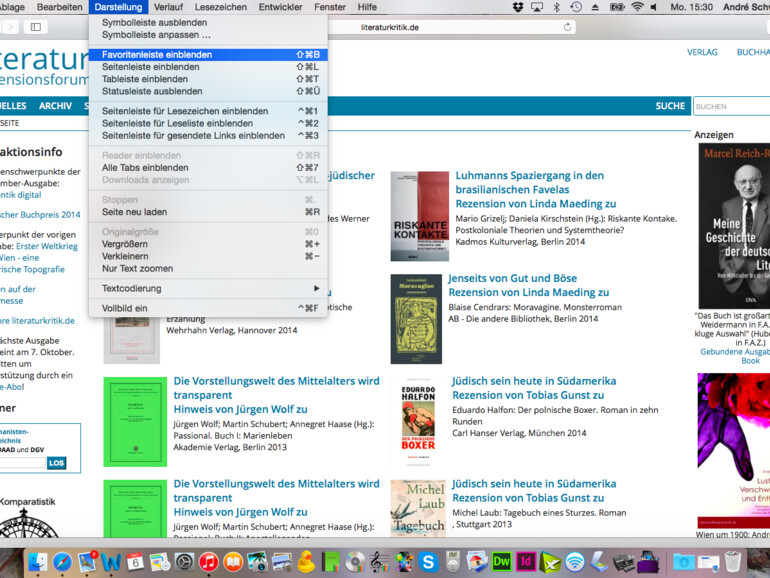Launch Skype from the dock
The image size is (770, 578).
(x=428, y=562)
